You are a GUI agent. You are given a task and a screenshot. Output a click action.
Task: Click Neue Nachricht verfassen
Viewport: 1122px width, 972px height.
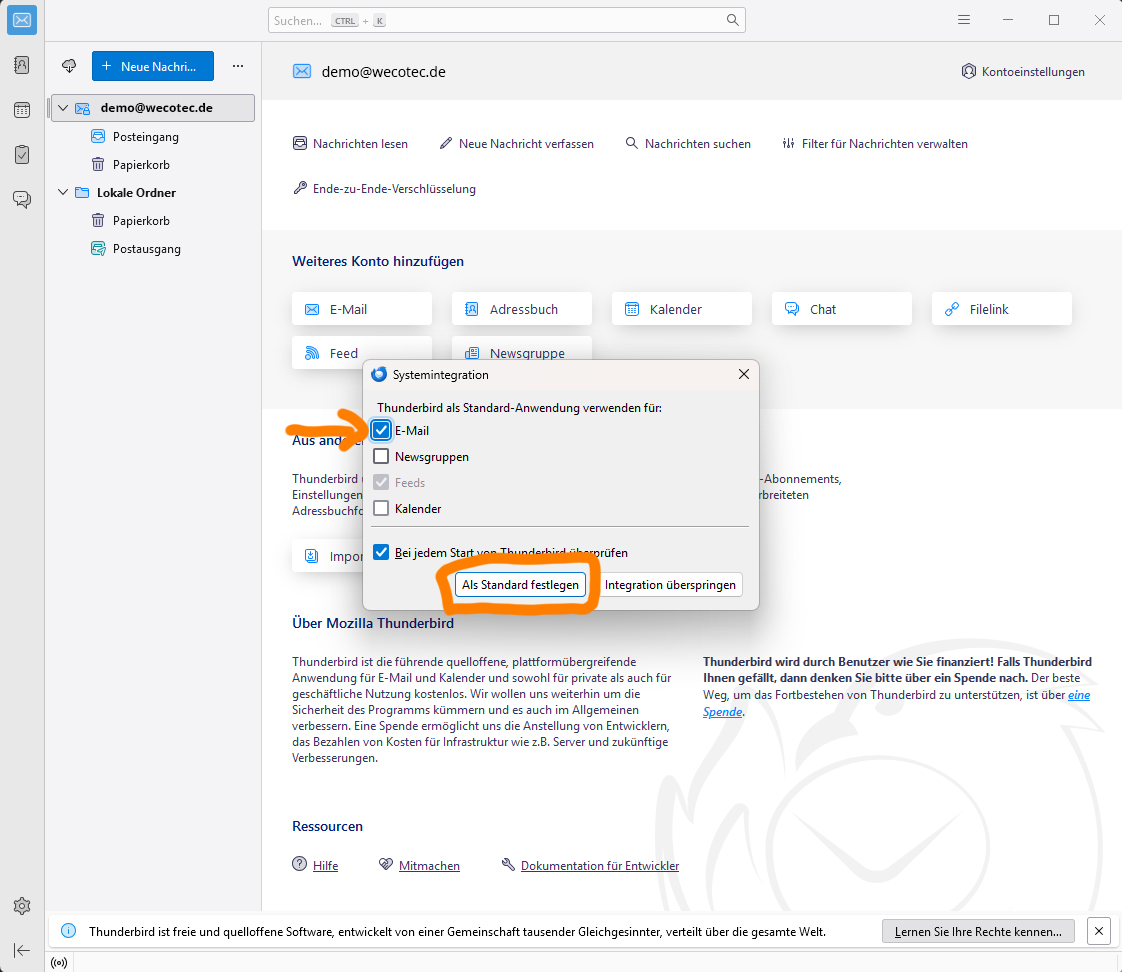click(516, 143)
